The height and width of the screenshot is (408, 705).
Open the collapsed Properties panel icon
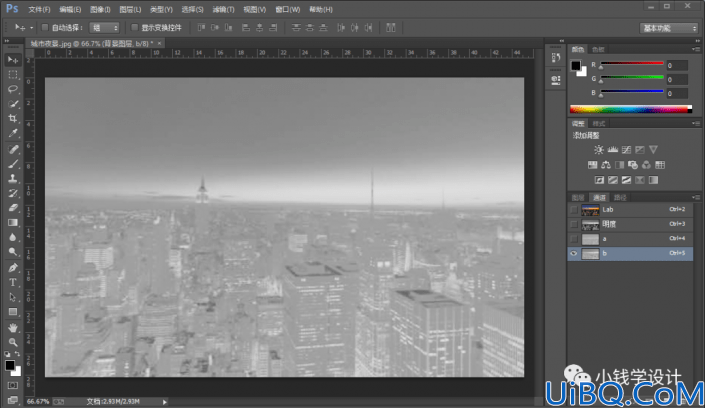(x=556, y=80)
